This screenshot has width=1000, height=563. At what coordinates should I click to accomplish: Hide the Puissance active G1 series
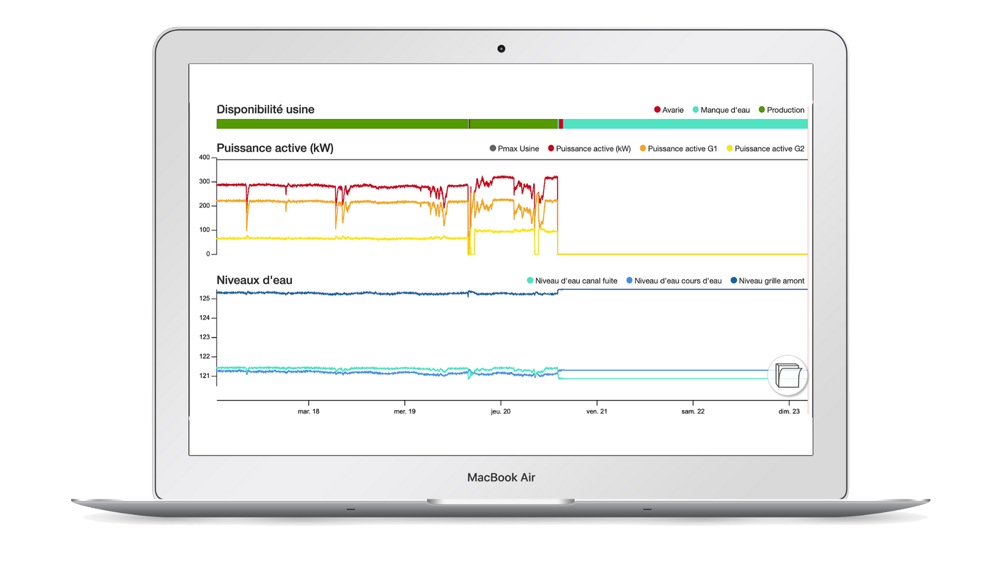pyautogui.click(x=682, y=149)
